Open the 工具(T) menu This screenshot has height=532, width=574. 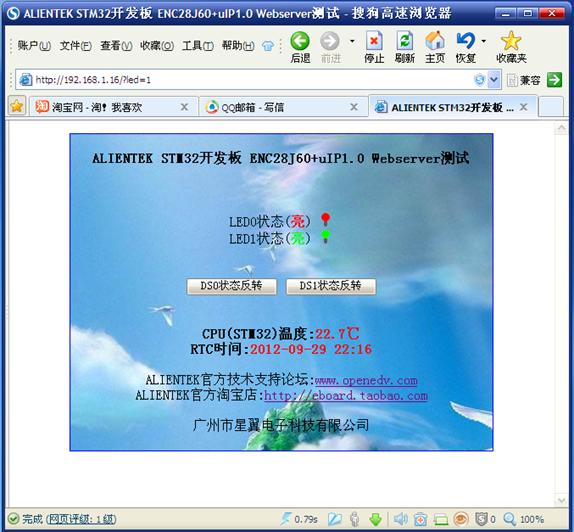click(198, 46)
